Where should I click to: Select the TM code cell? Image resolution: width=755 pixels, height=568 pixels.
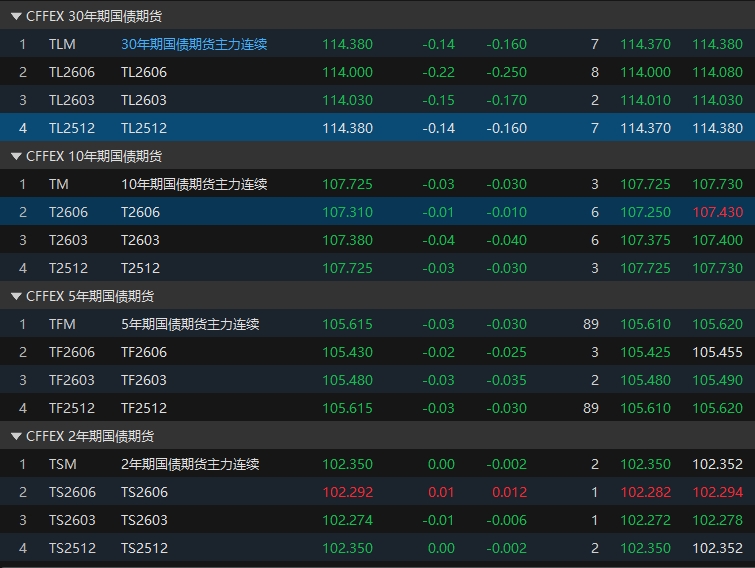tap(59, 184)
